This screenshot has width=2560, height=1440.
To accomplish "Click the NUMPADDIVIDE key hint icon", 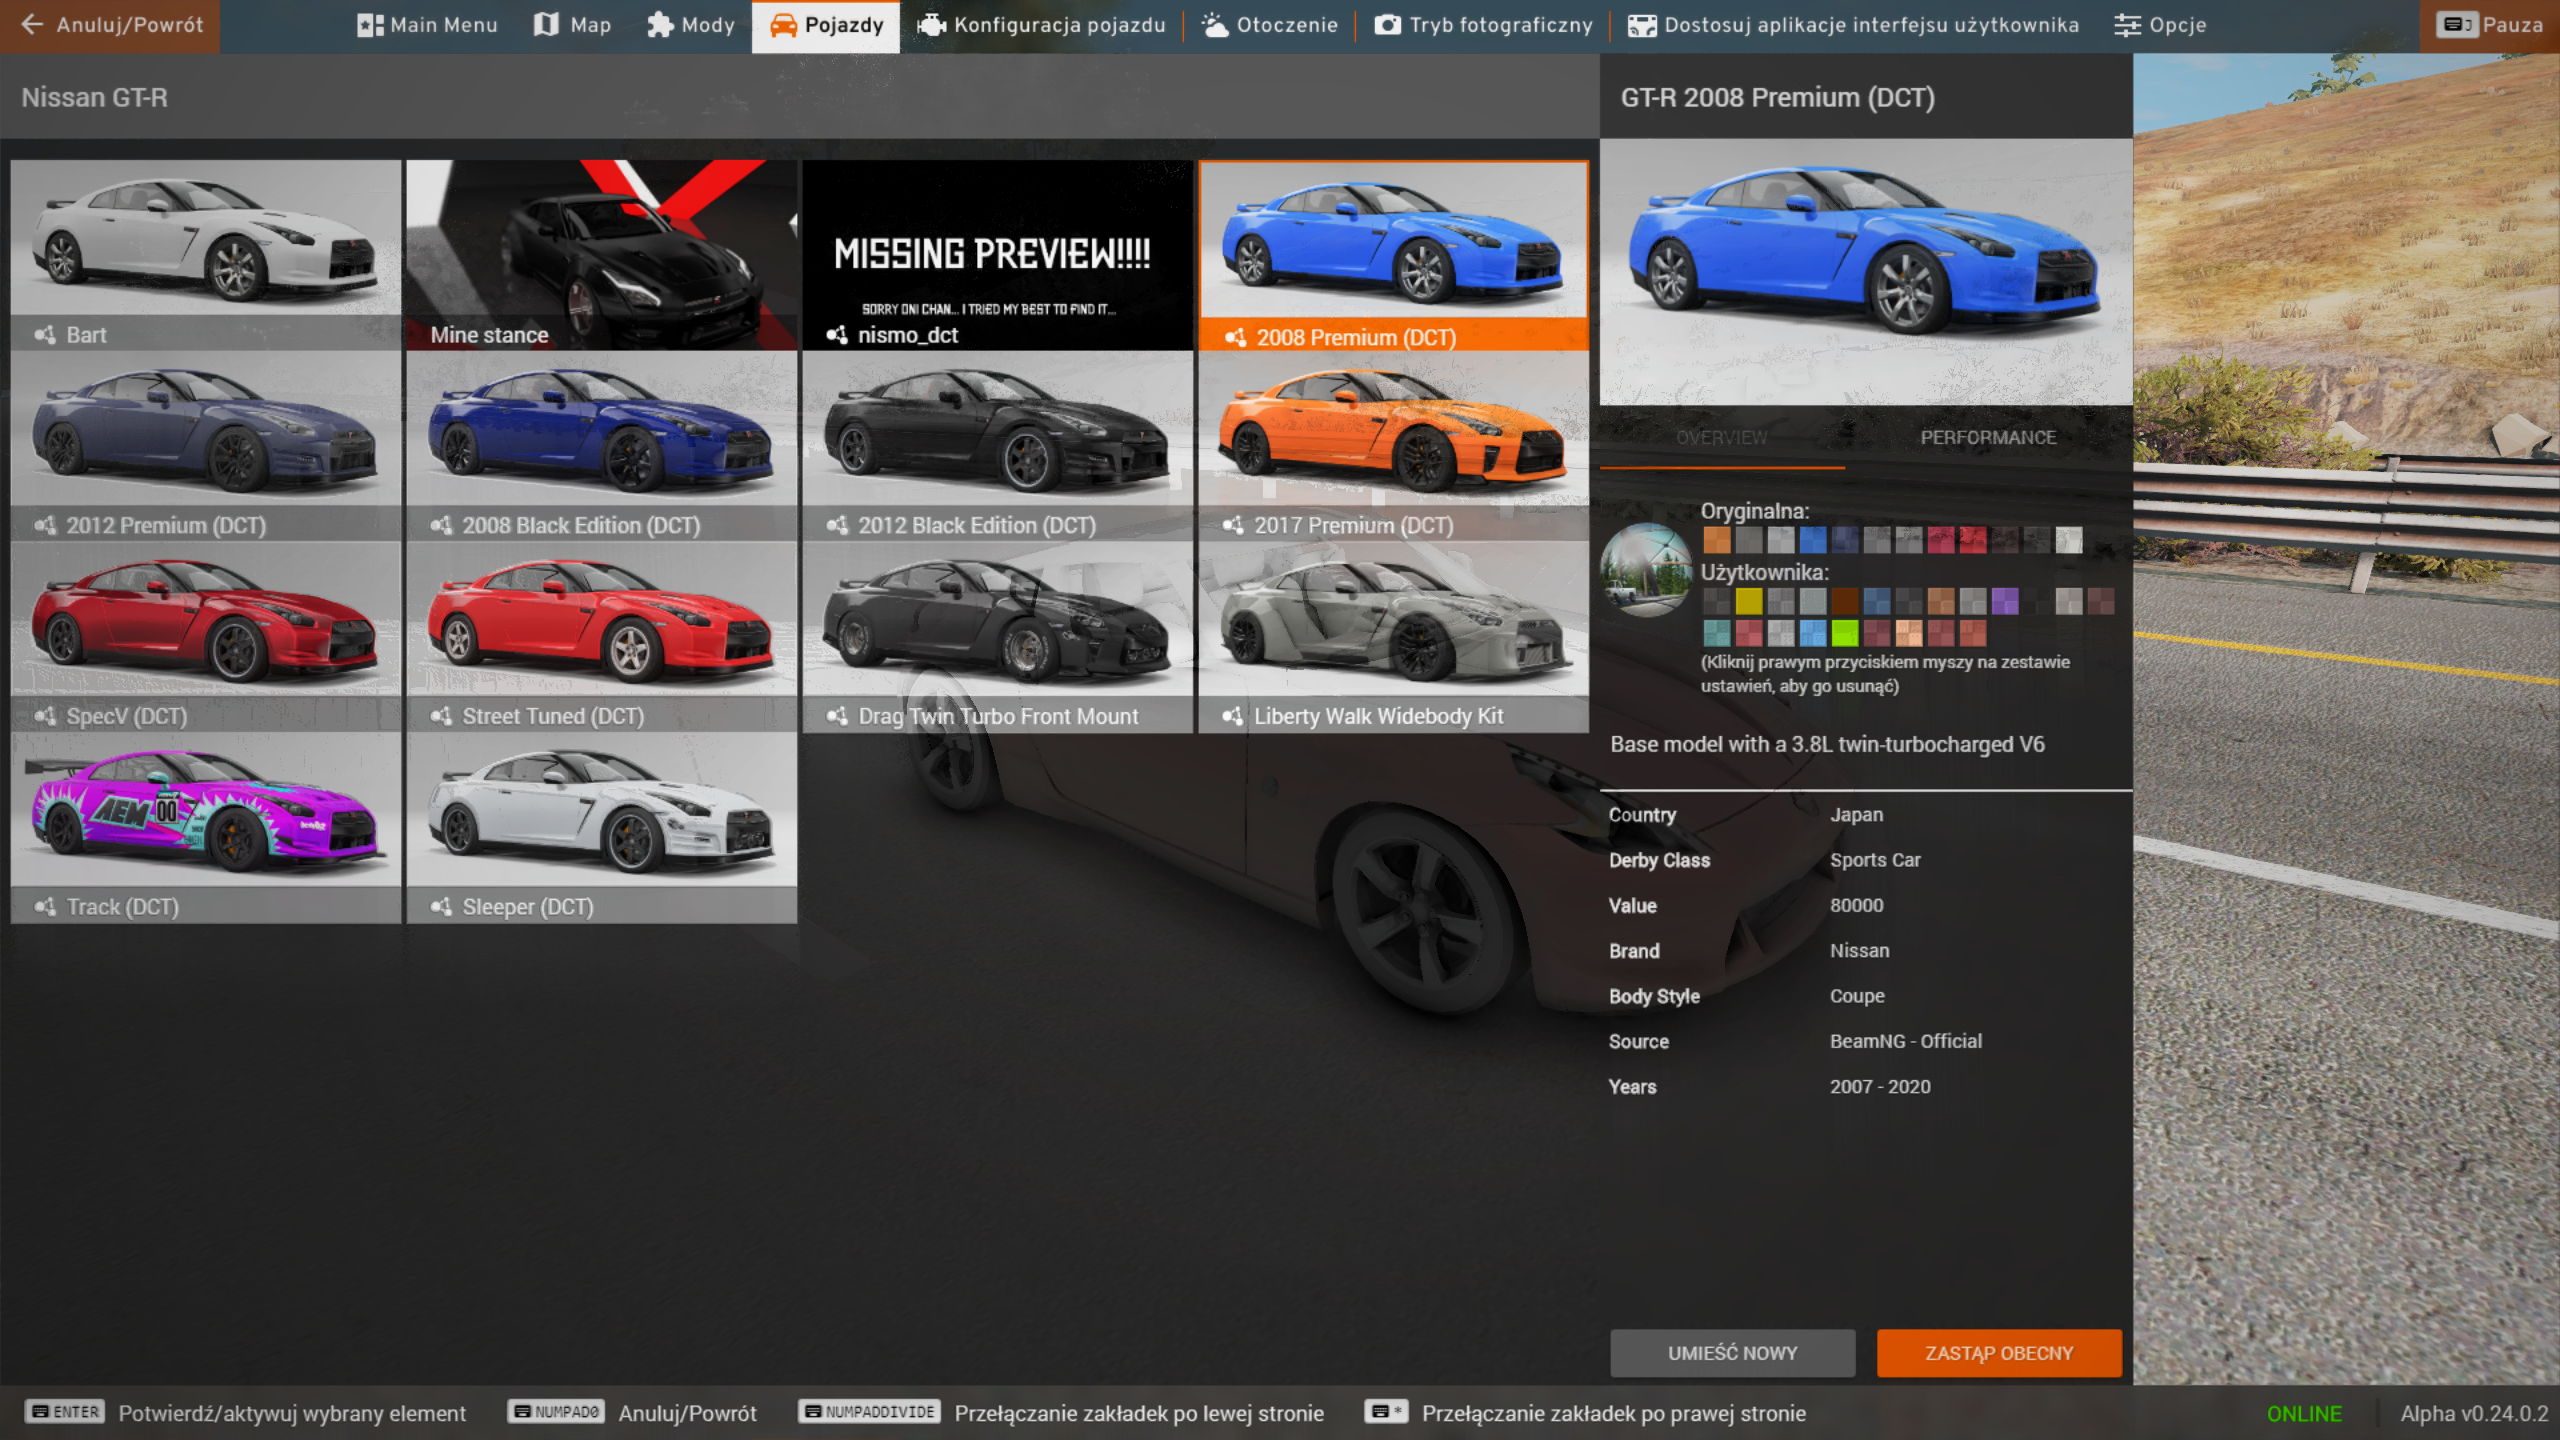I will tap(869, 1412).
